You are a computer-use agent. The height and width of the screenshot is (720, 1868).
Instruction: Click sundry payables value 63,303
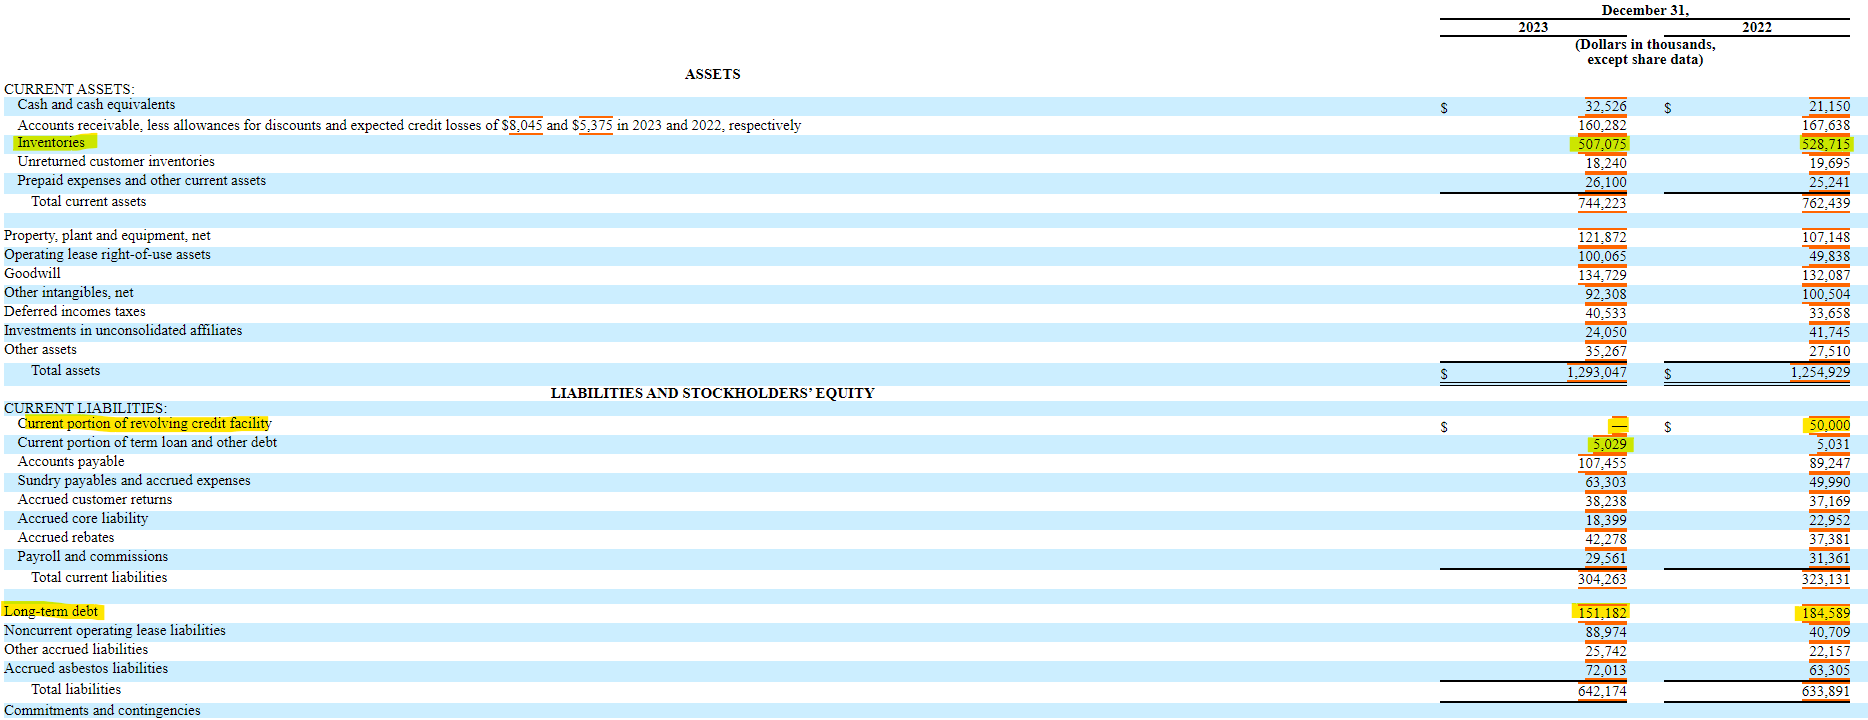pos(1605,482)
